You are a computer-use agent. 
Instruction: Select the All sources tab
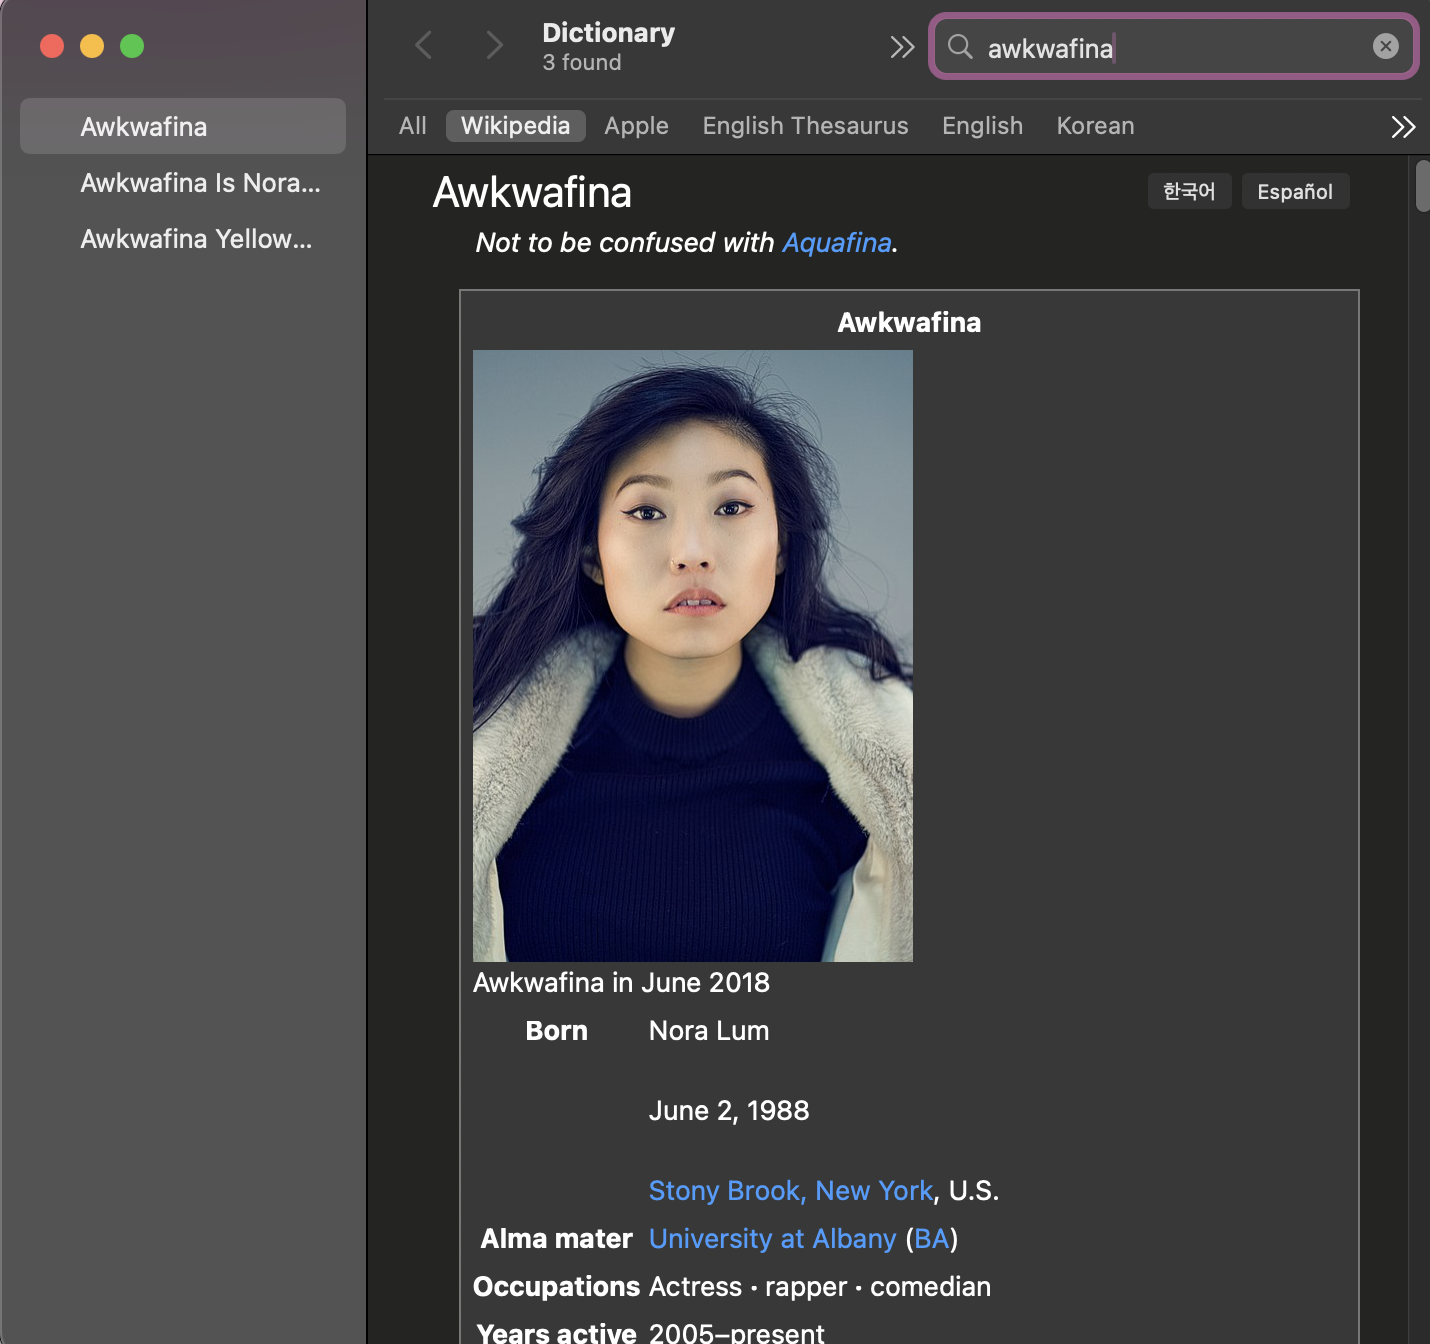(412, 126)
